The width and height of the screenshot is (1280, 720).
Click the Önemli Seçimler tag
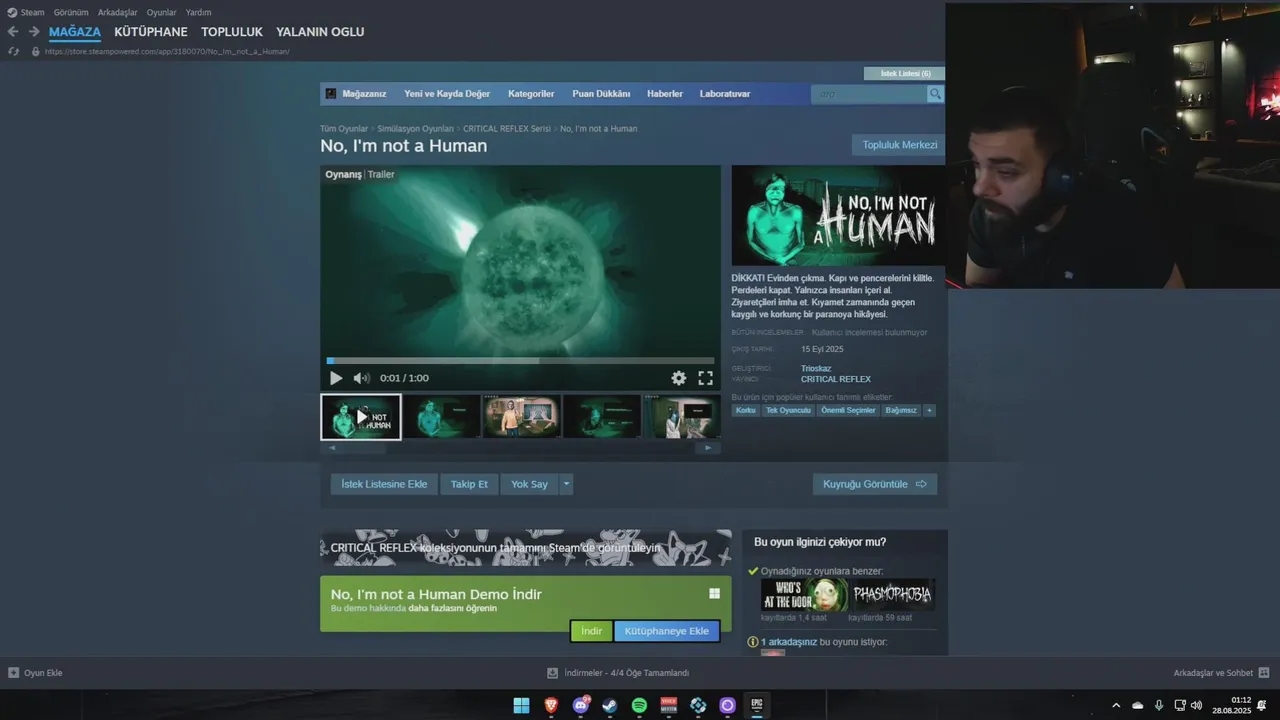pyautogui.click(x=848, y=410)
